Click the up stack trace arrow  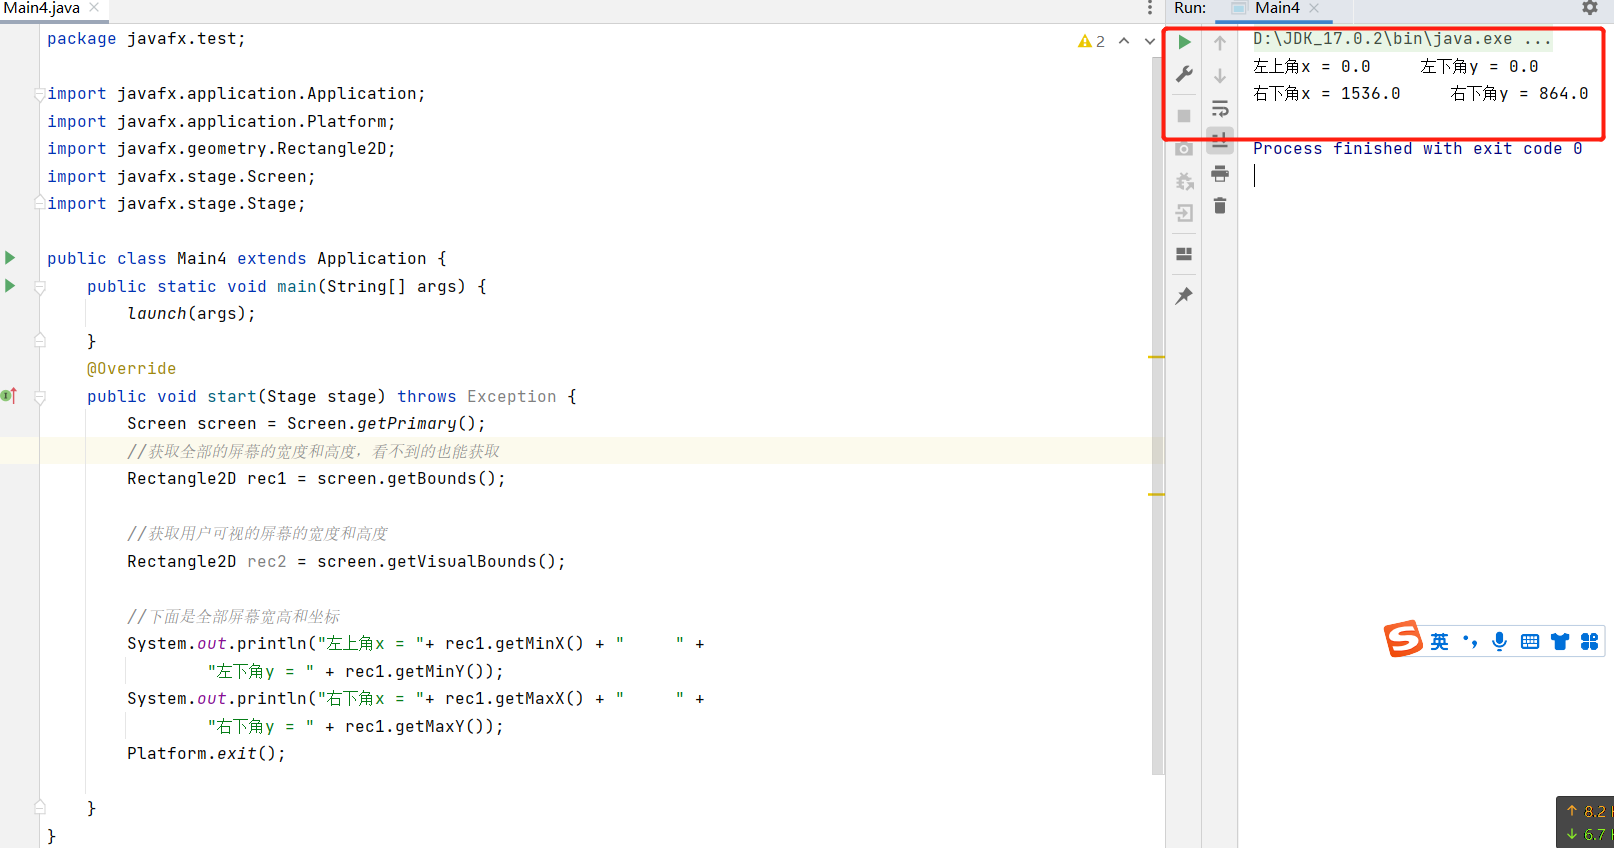click(x=1220, y=43)
